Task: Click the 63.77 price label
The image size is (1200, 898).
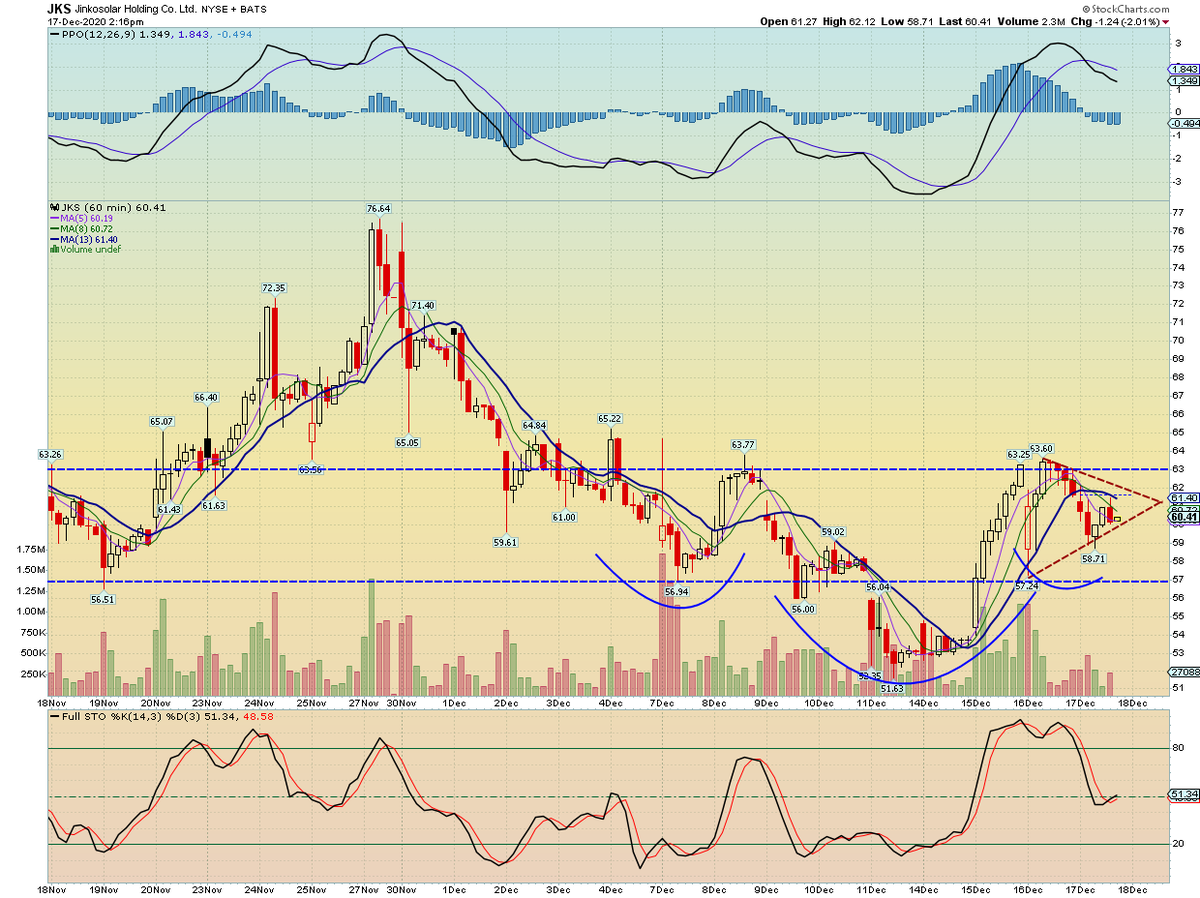Action: 743,445
